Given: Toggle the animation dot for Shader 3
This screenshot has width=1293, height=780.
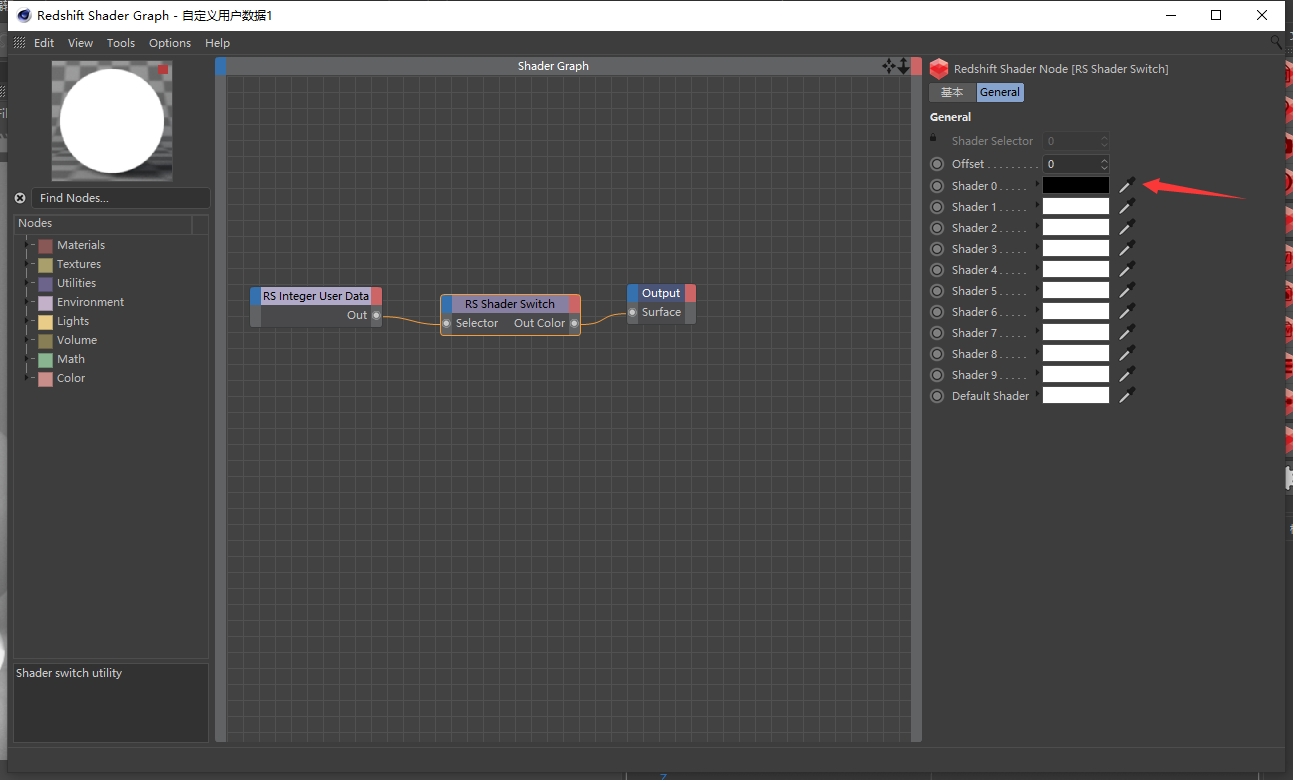Looking at the screenshot, I should (x=937, y=249).
